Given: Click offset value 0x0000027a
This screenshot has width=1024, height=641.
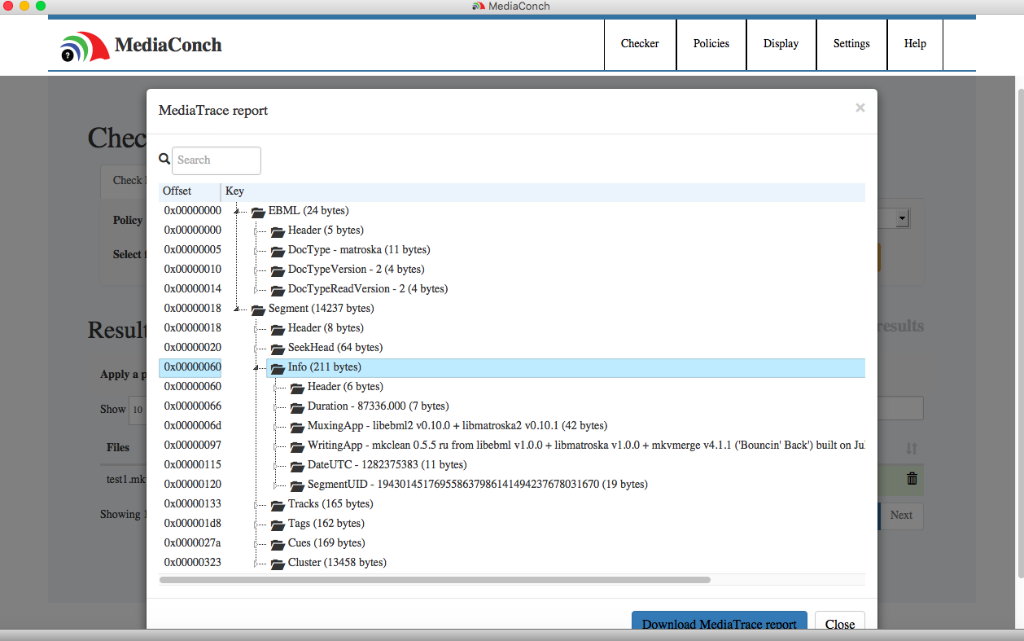Looking at the screenshot, I should point(193,542).
